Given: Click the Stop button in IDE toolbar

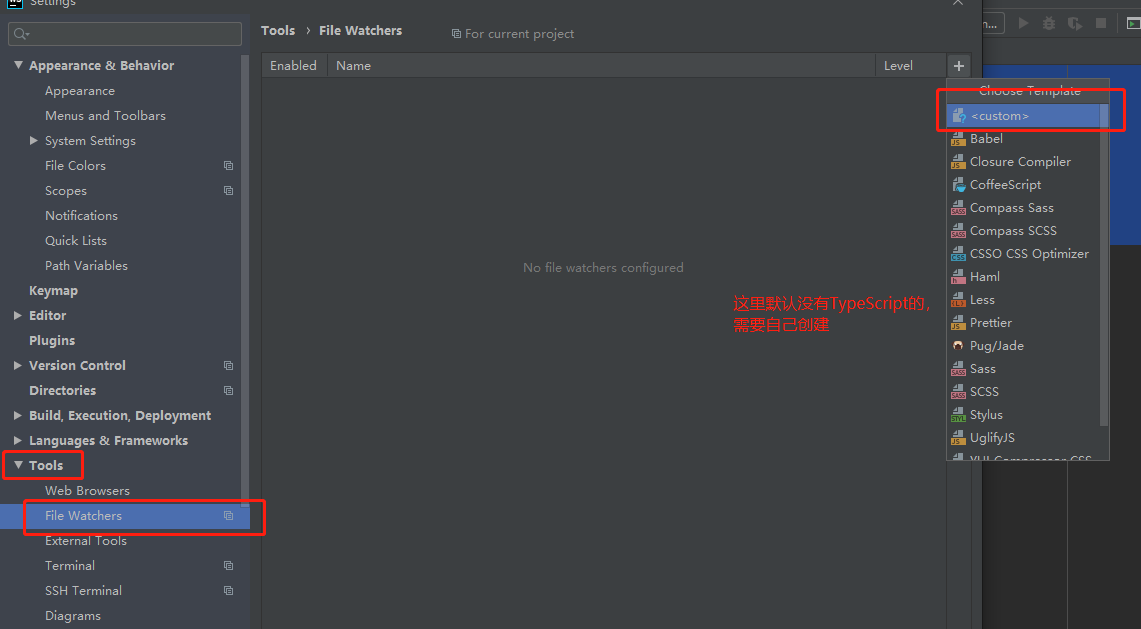Looking at the screenshot, I should [x=1101, y=23].
